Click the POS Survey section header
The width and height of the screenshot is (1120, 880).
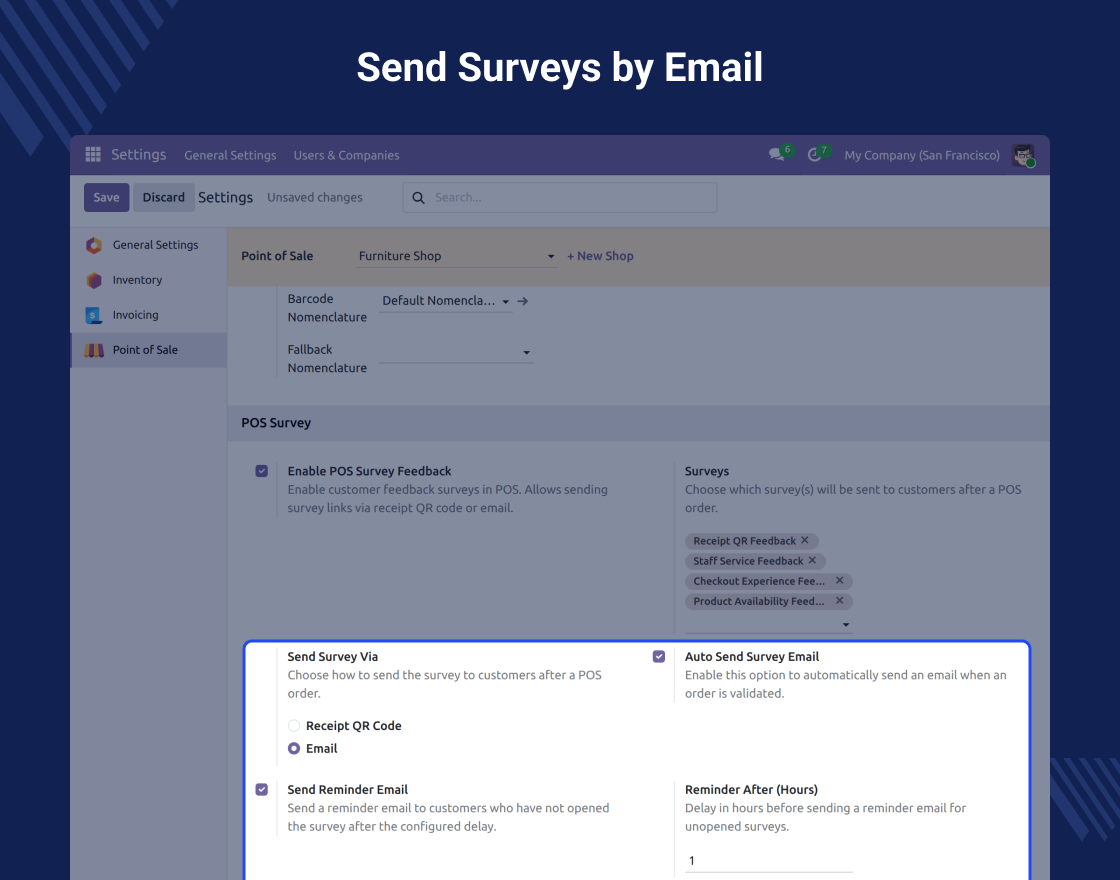pos(639,423)
